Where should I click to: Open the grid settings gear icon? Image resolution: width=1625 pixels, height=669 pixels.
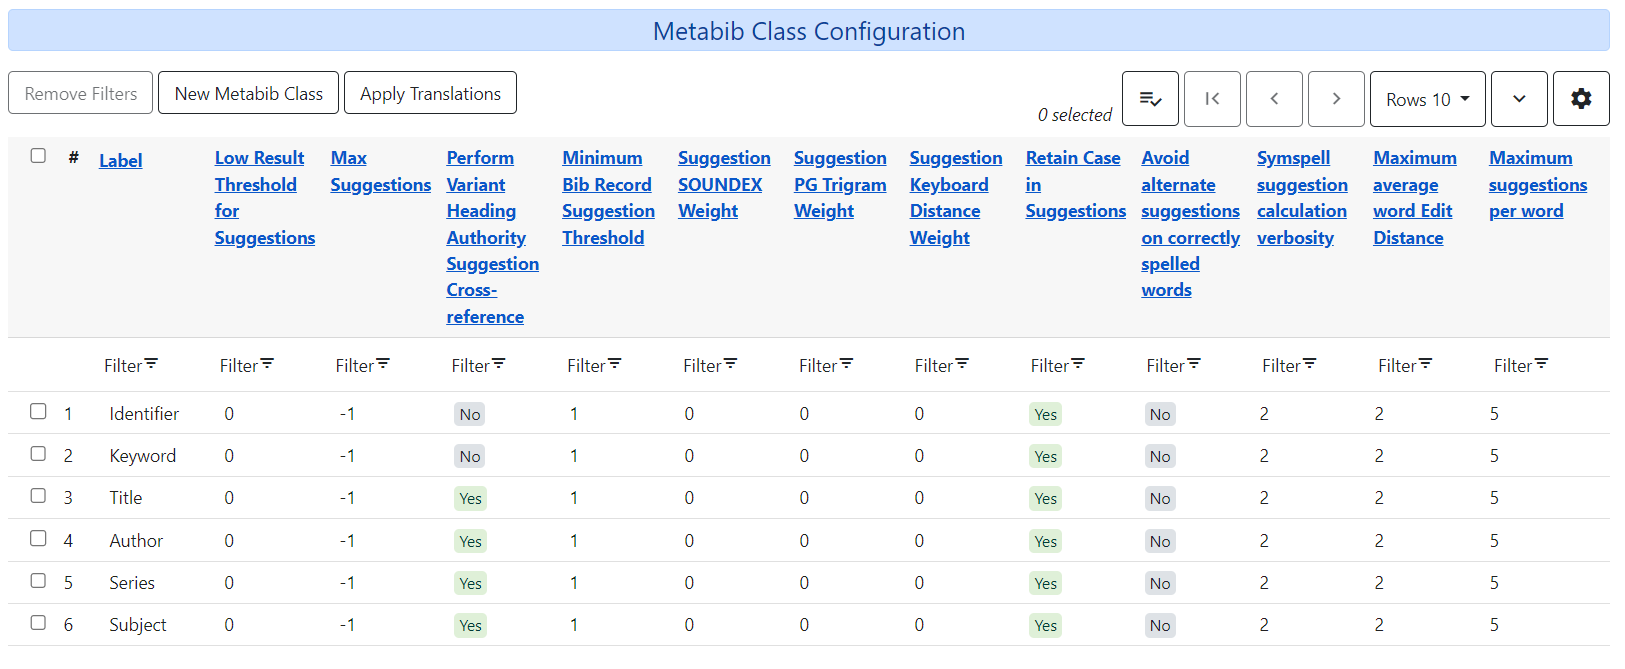(x=1580, y=98)
